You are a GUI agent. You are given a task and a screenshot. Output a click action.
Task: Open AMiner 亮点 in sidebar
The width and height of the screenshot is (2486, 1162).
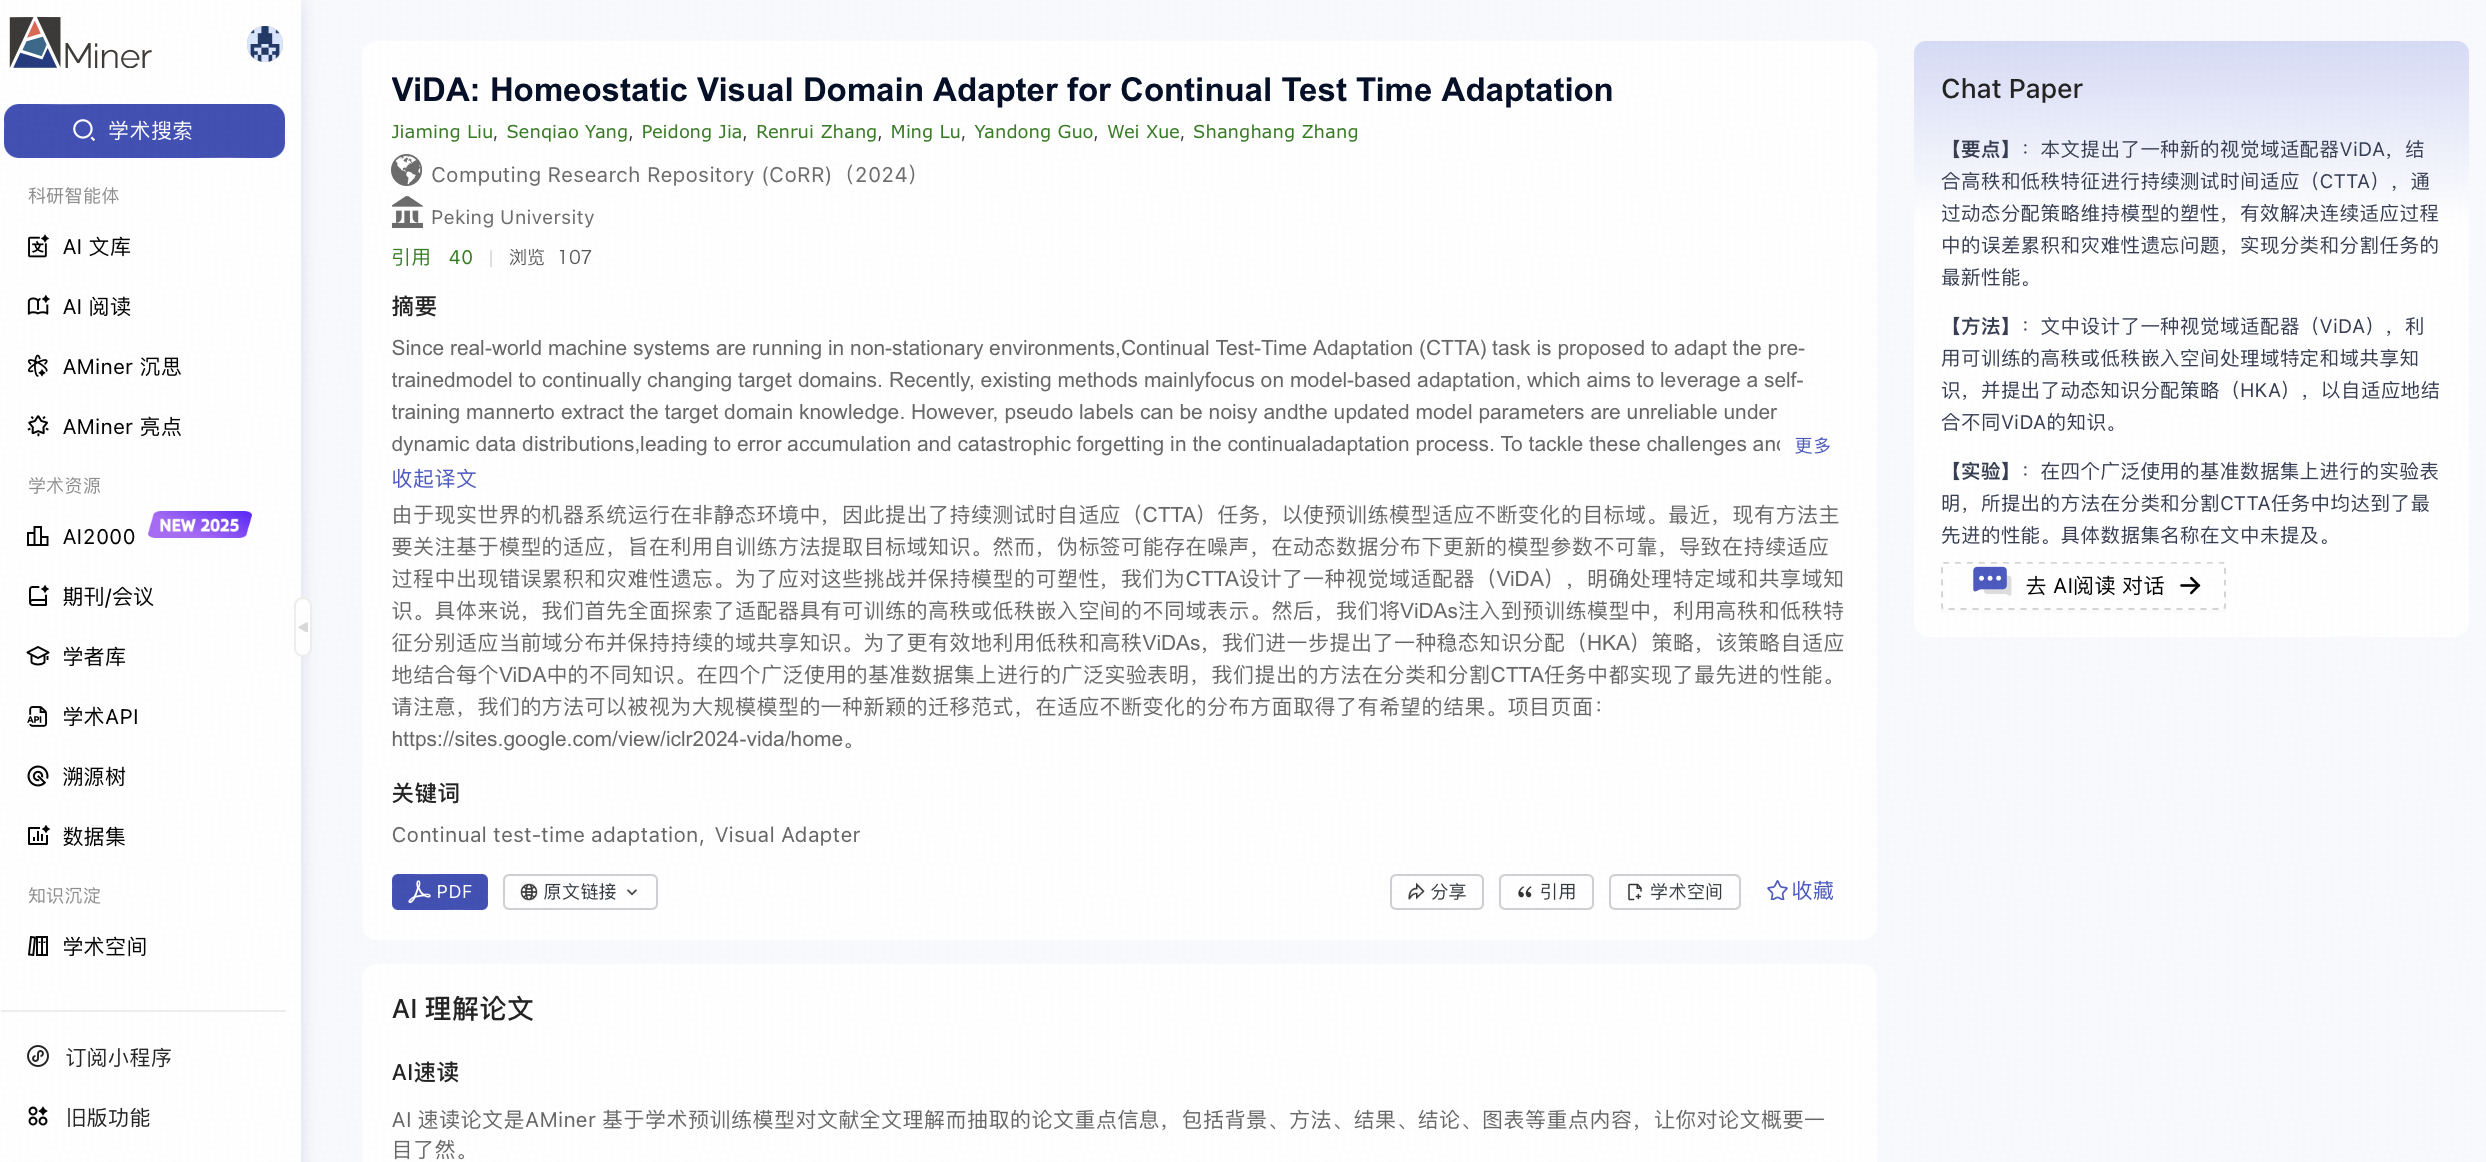[121, 427]
